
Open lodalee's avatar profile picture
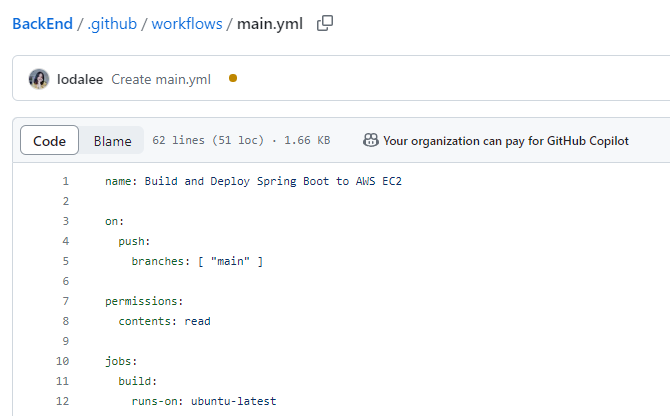(x=39, y=79)
